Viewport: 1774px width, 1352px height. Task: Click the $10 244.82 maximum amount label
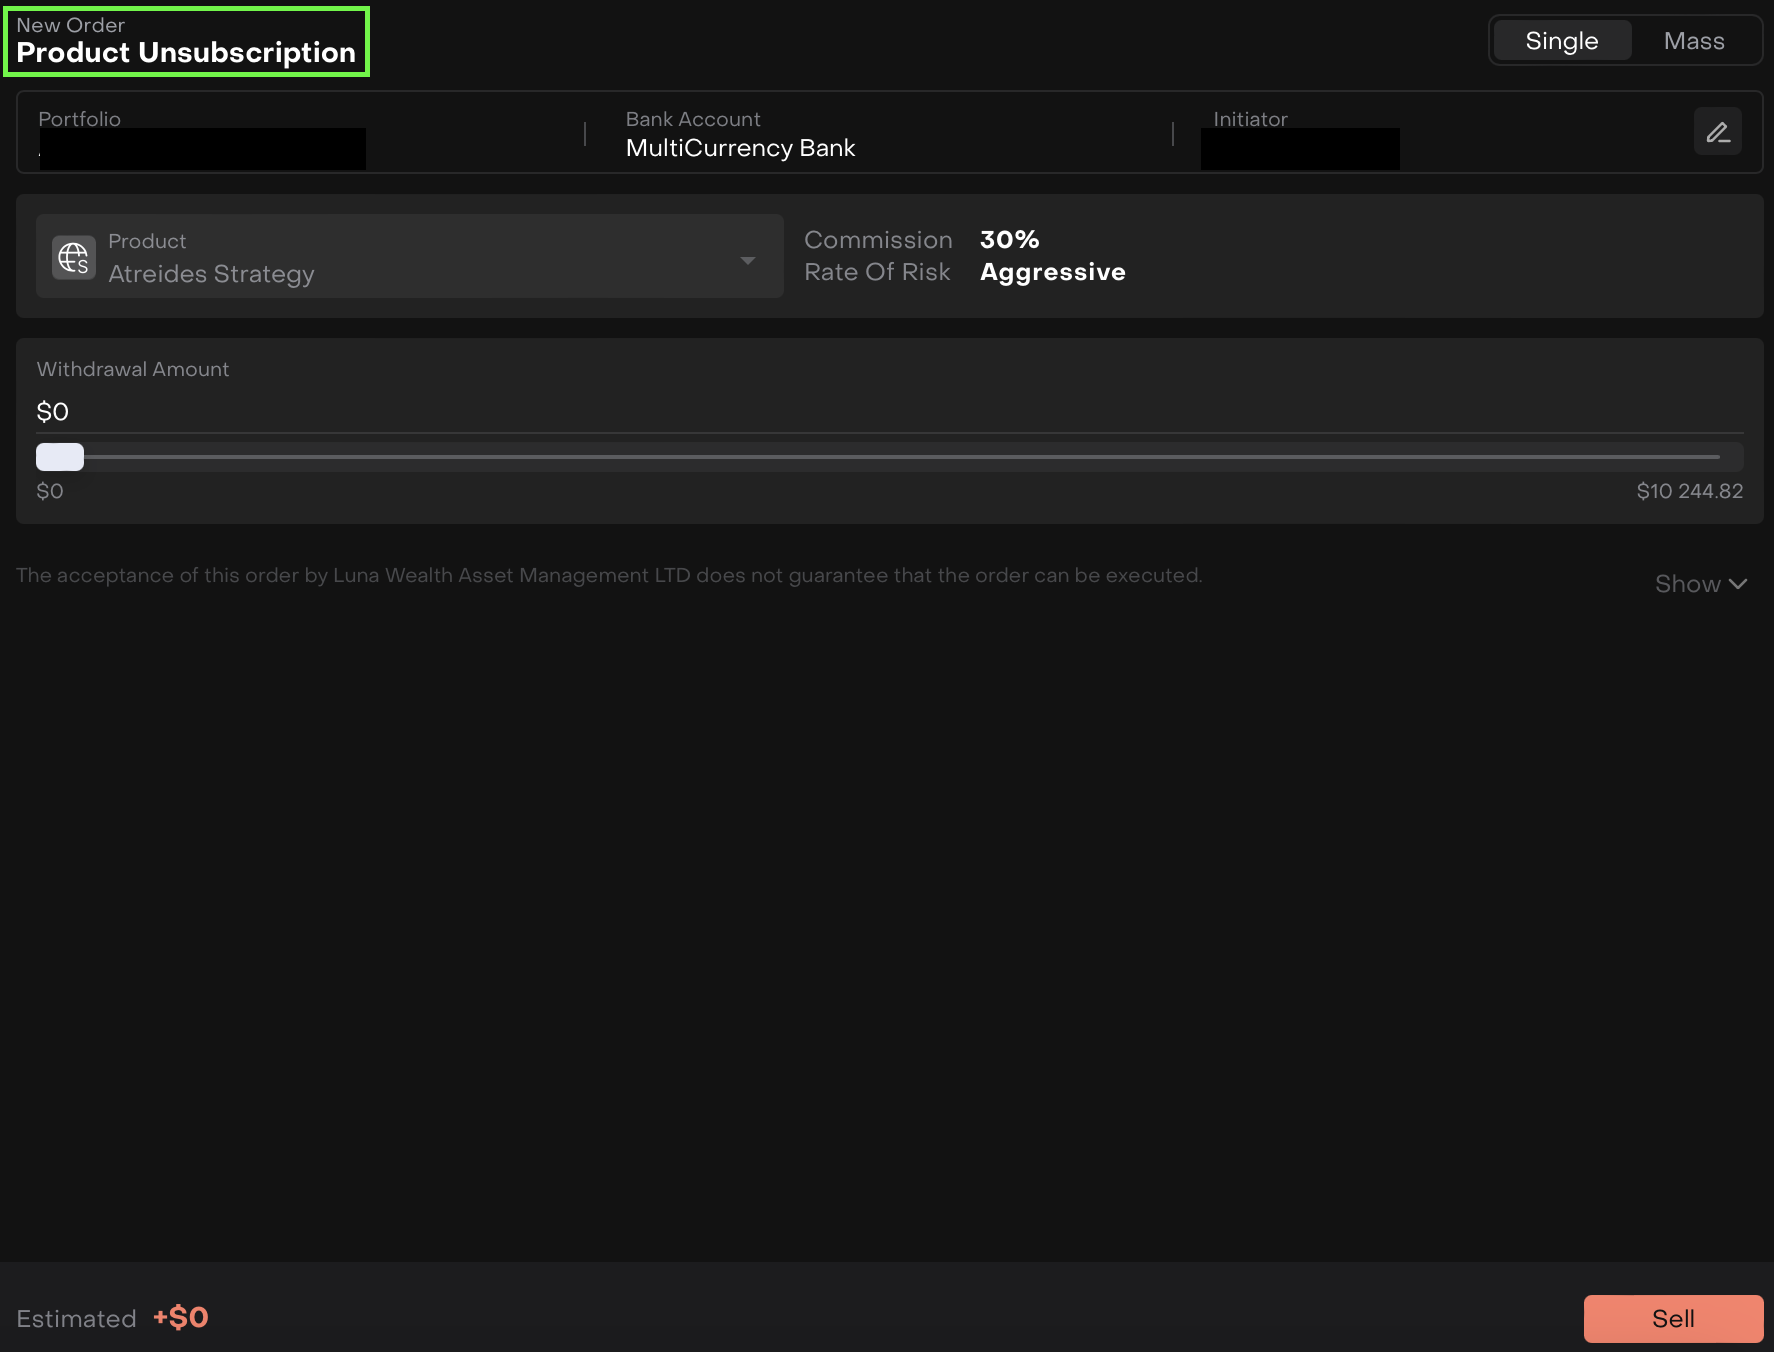pyautogui.click(x=1688, y=491)
